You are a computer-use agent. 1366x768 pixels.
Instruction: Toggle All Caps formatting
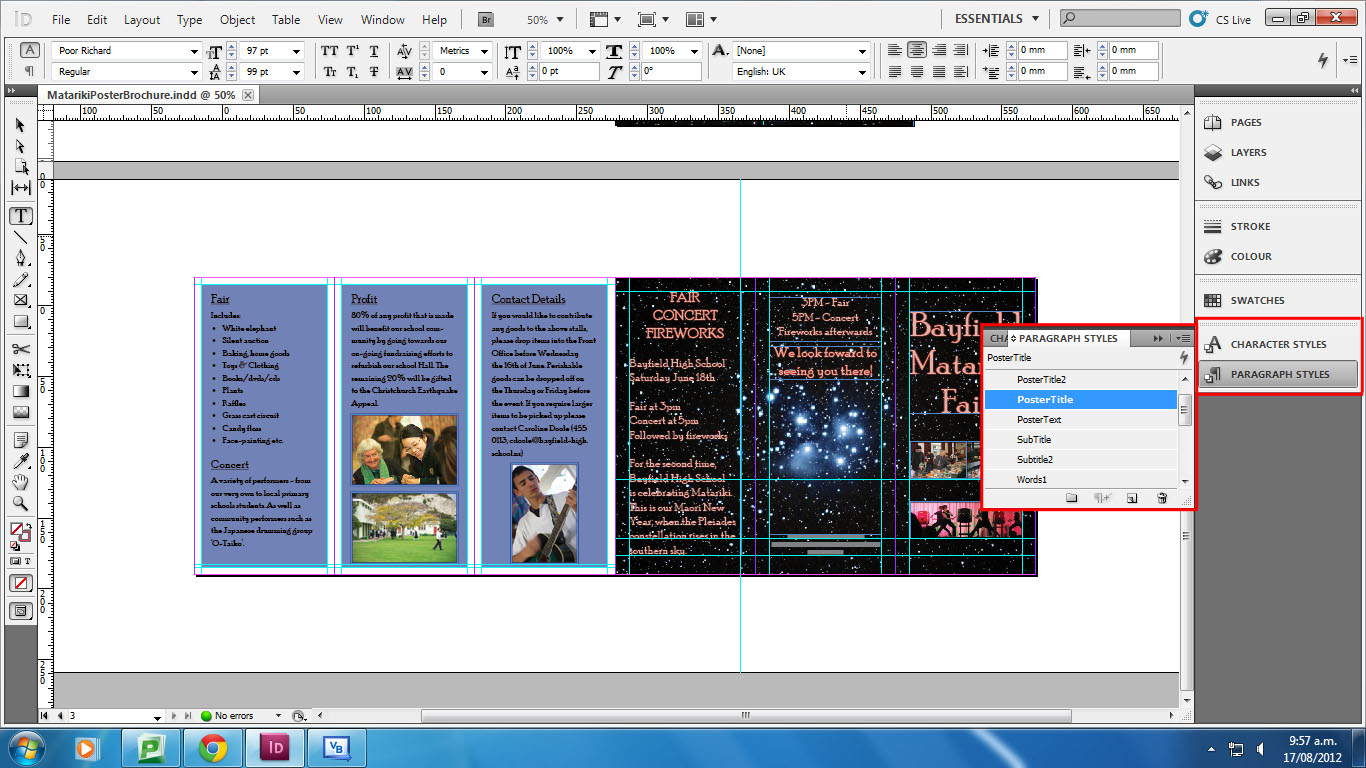coord(330,51)
